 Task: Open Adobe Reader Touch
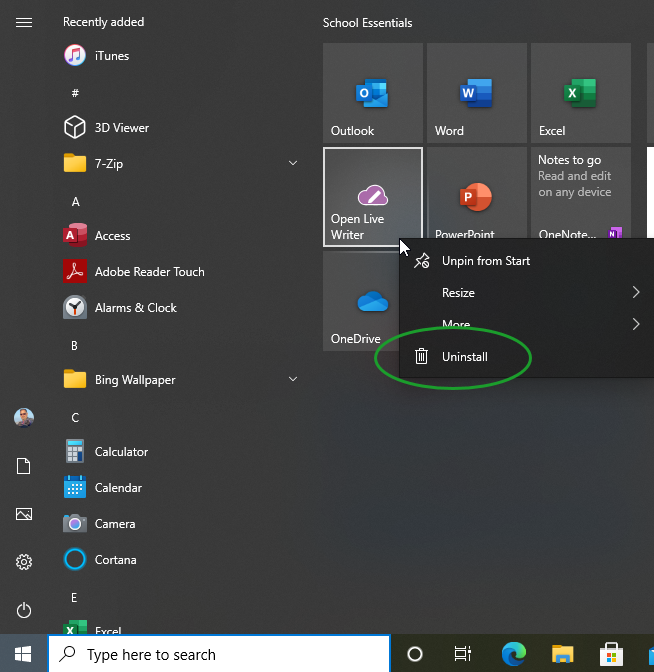click(x=149, y=272)
